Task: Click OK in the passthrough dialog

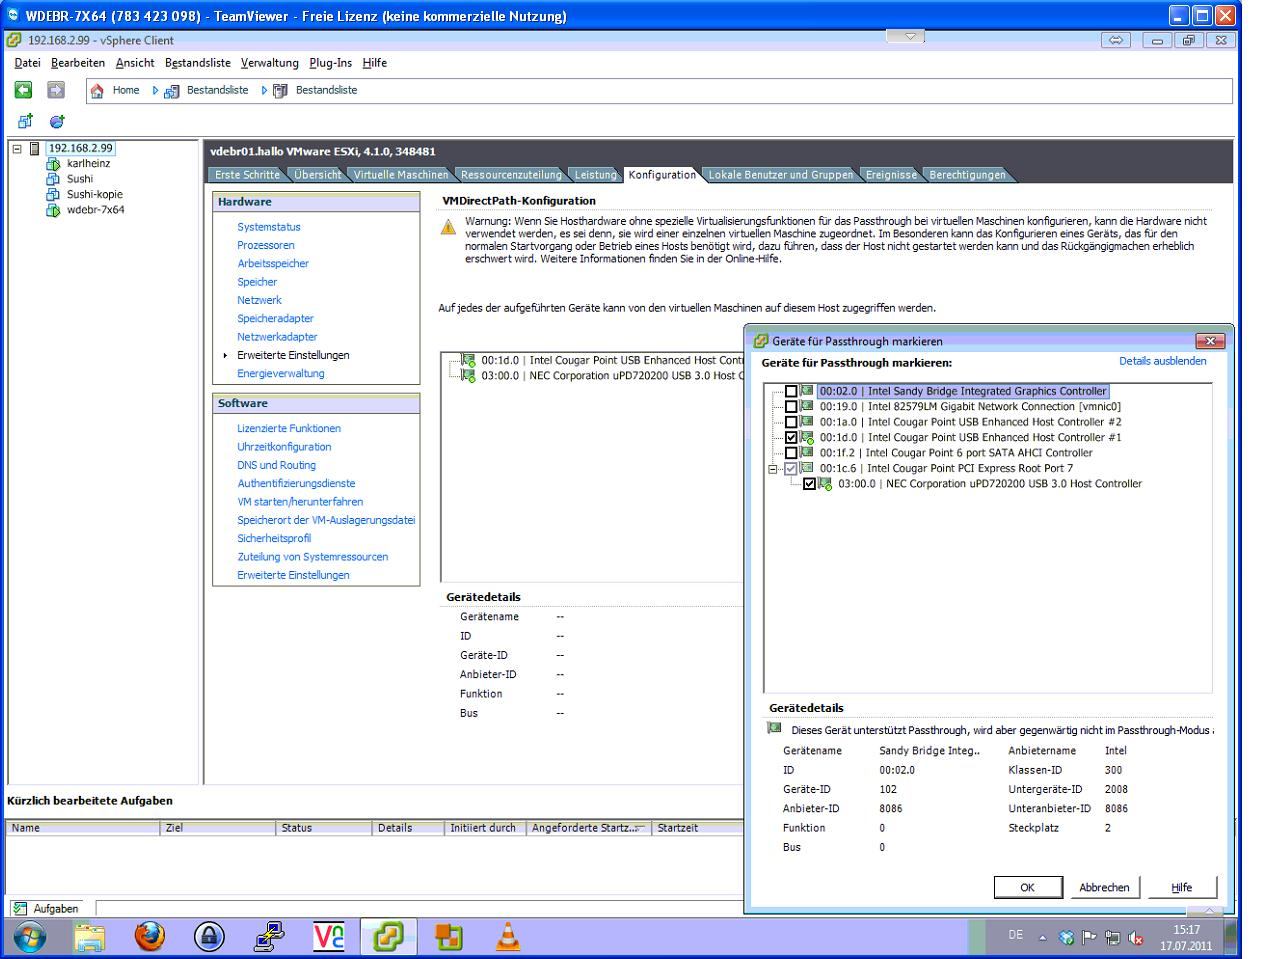Action: click(1027, 887)
